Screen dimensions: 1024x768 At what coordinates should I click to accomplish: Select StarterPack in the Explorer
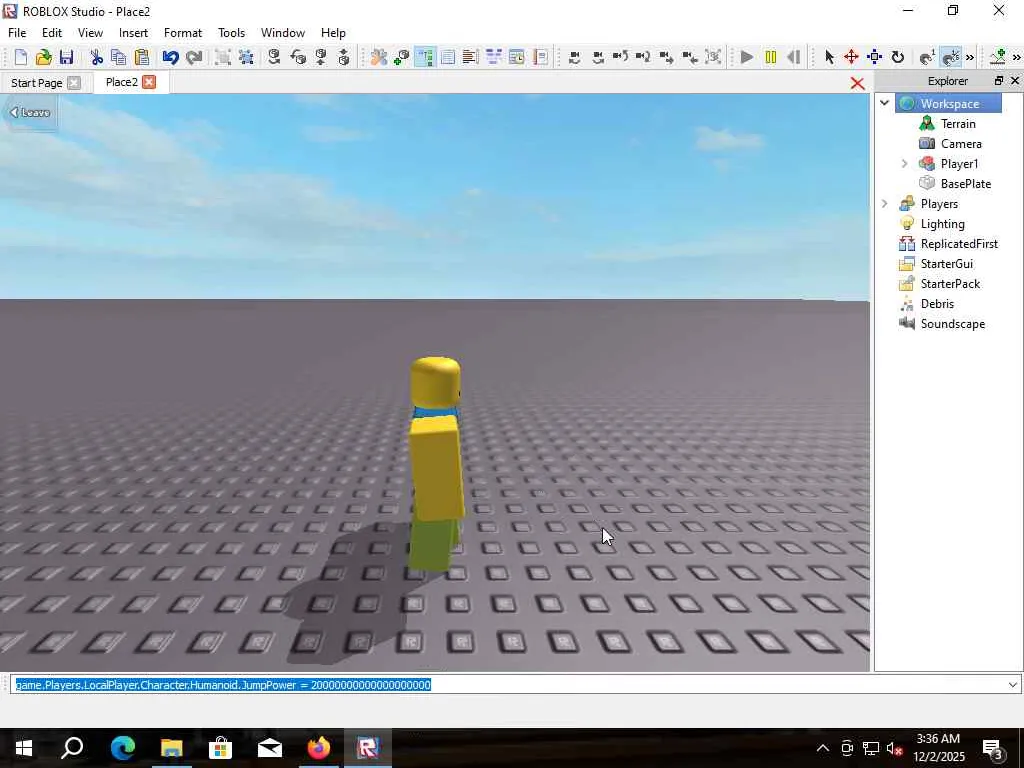click(950, 284)
